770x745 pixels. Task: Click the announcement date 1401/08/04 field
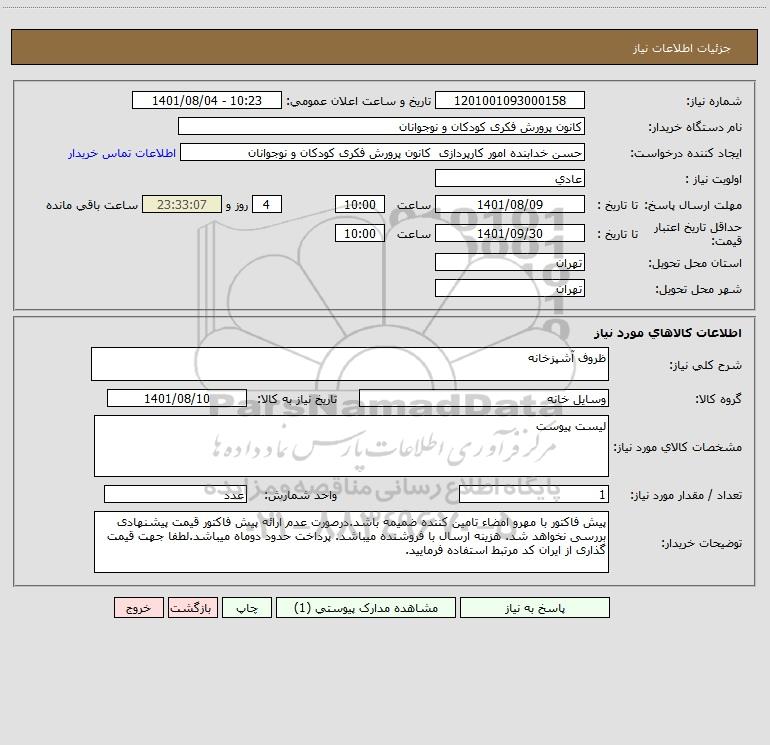[207, 100]
